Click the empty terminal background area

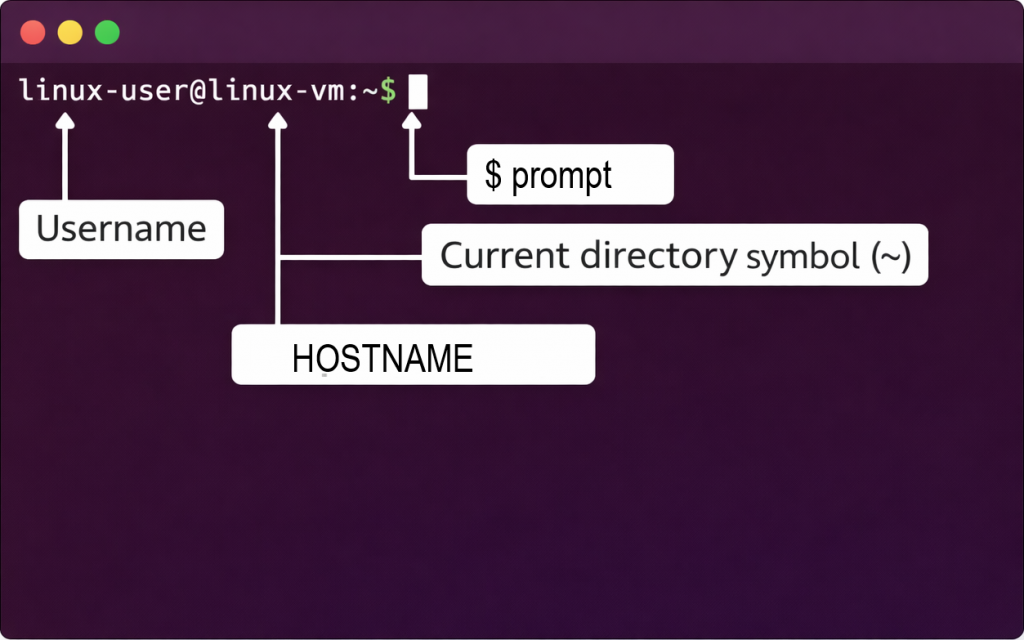[x=512, y=500]
